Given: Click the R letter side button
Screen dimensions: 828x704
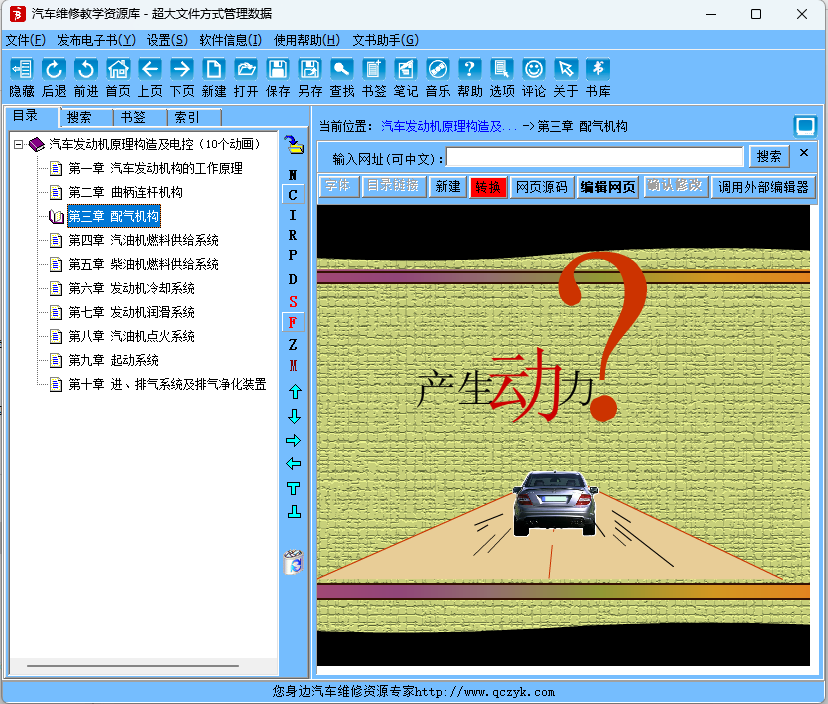Looking at the screenshot, I should coord(293,235).
